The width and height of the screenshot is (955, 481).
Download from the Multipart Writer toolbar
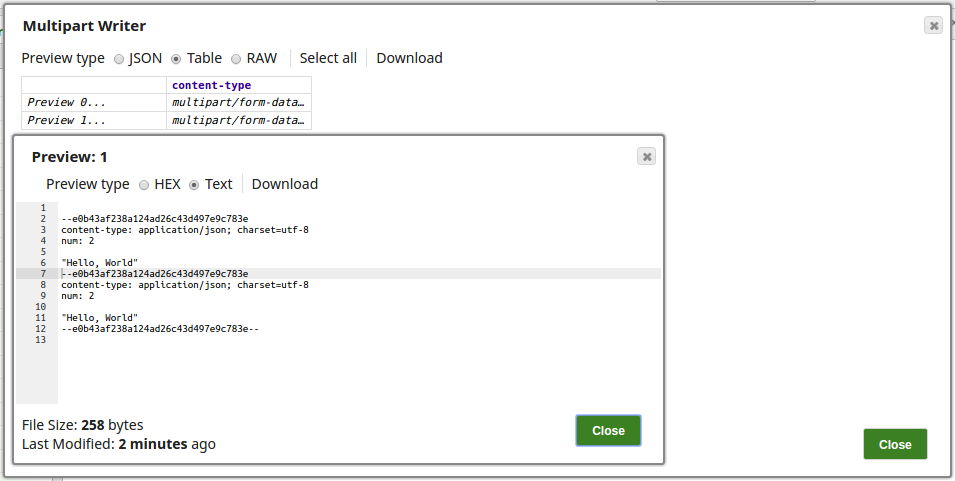pos(409,58)
